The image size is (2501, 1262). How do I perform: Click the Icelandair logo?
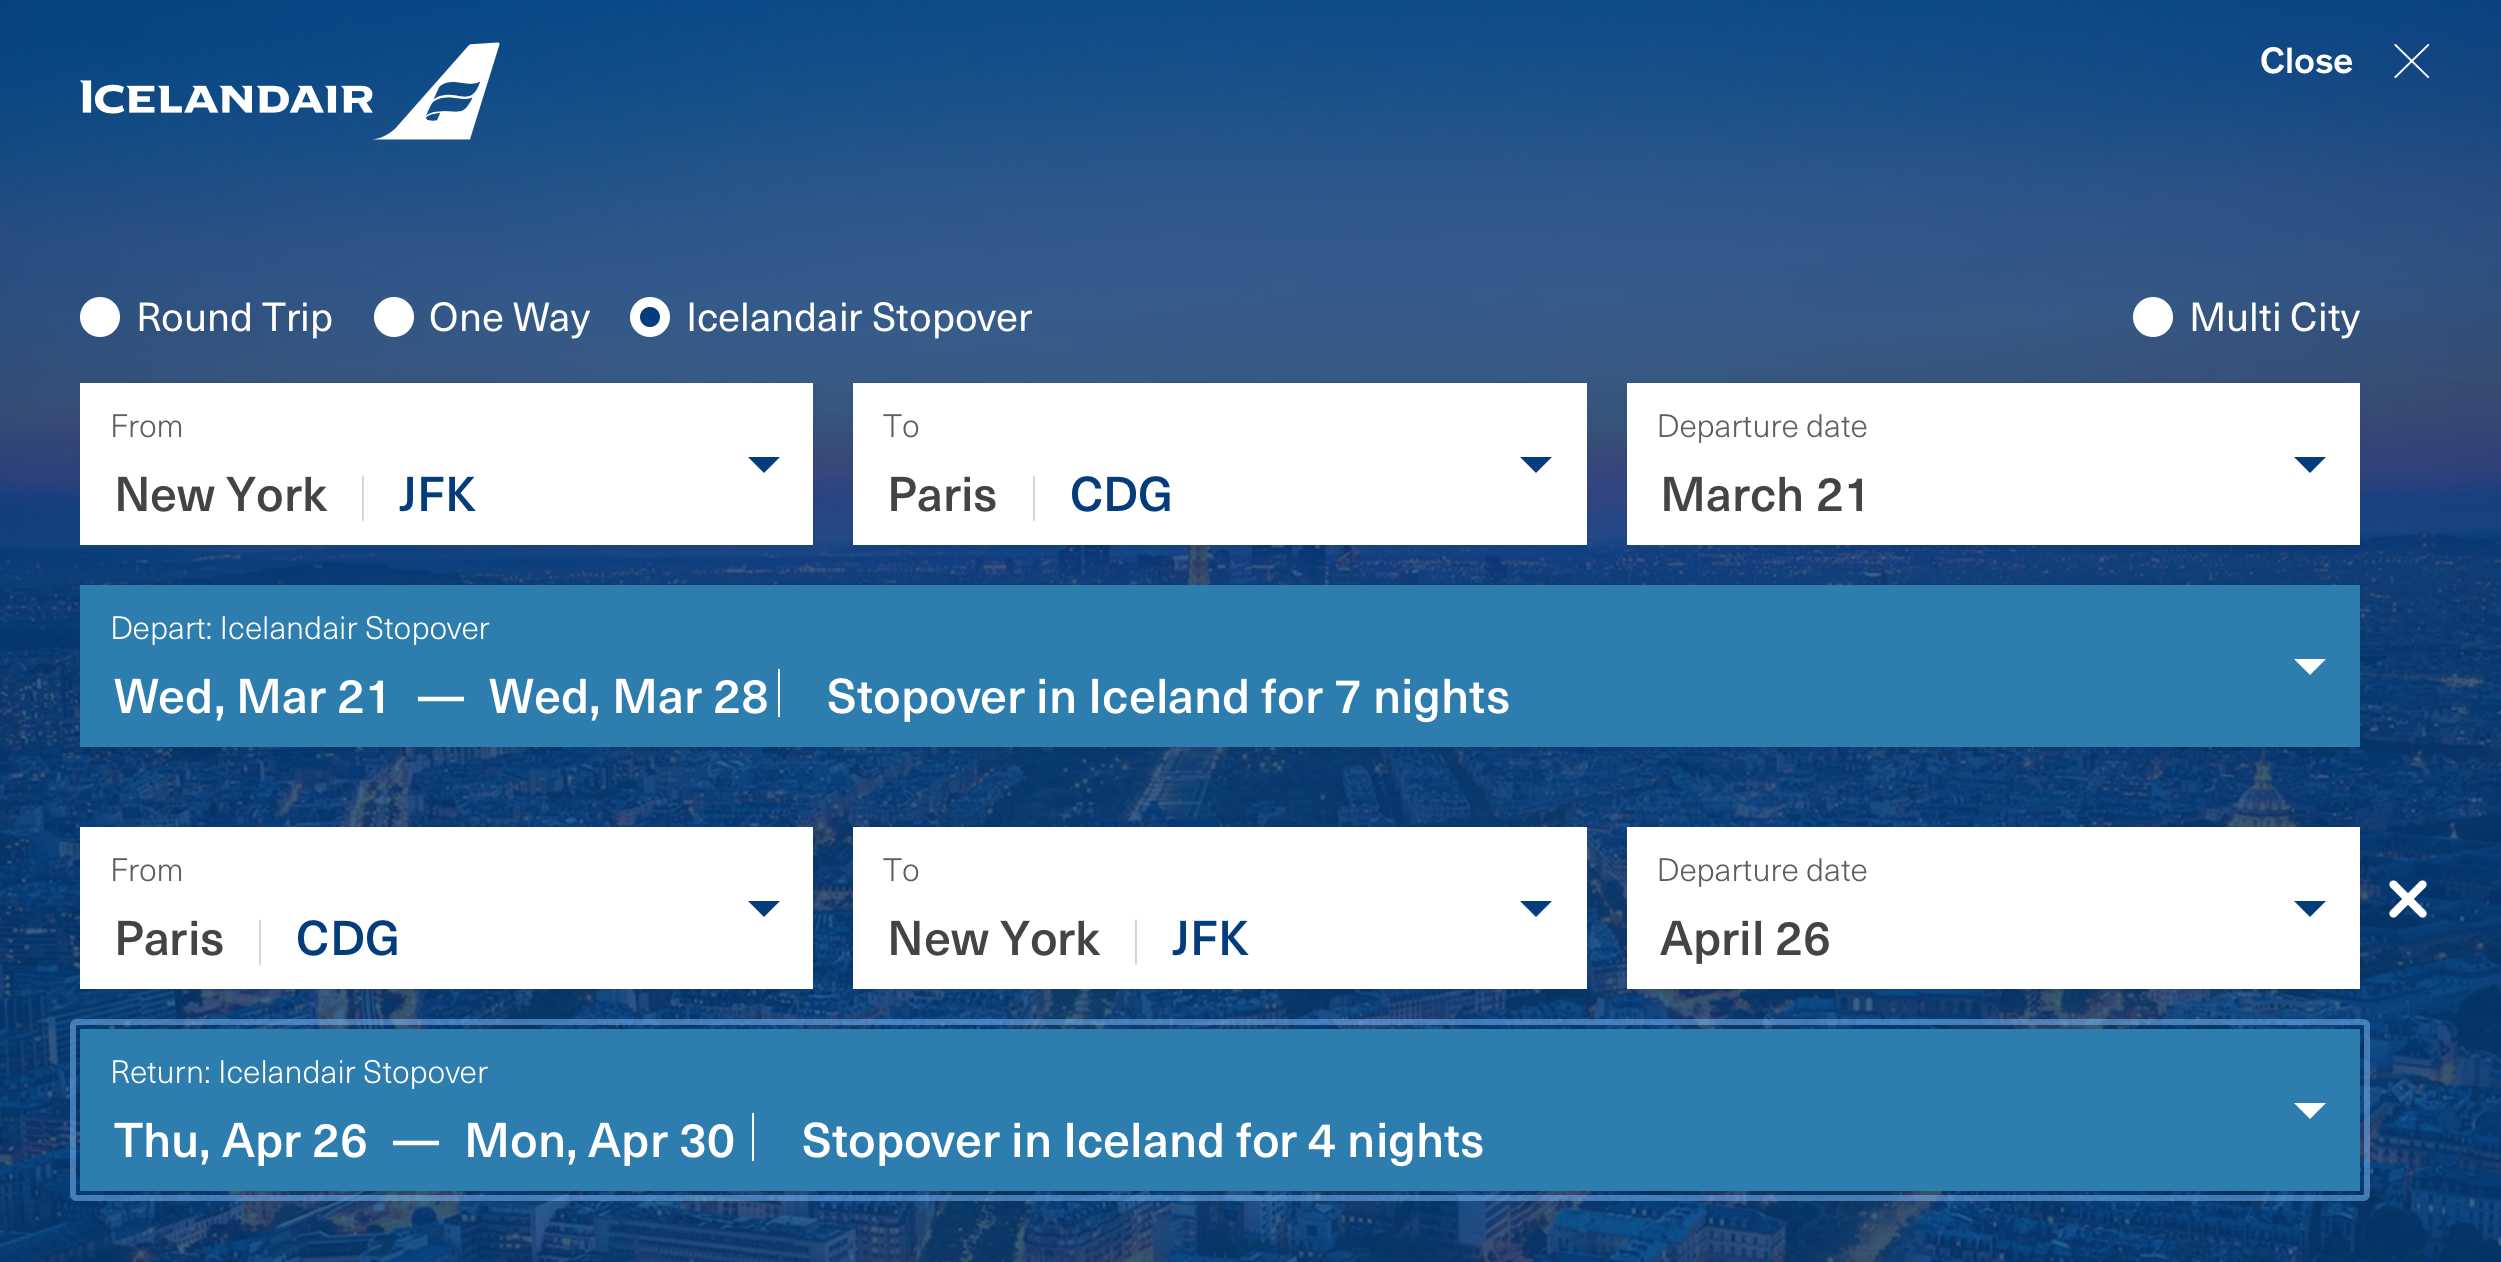[290, 92]
